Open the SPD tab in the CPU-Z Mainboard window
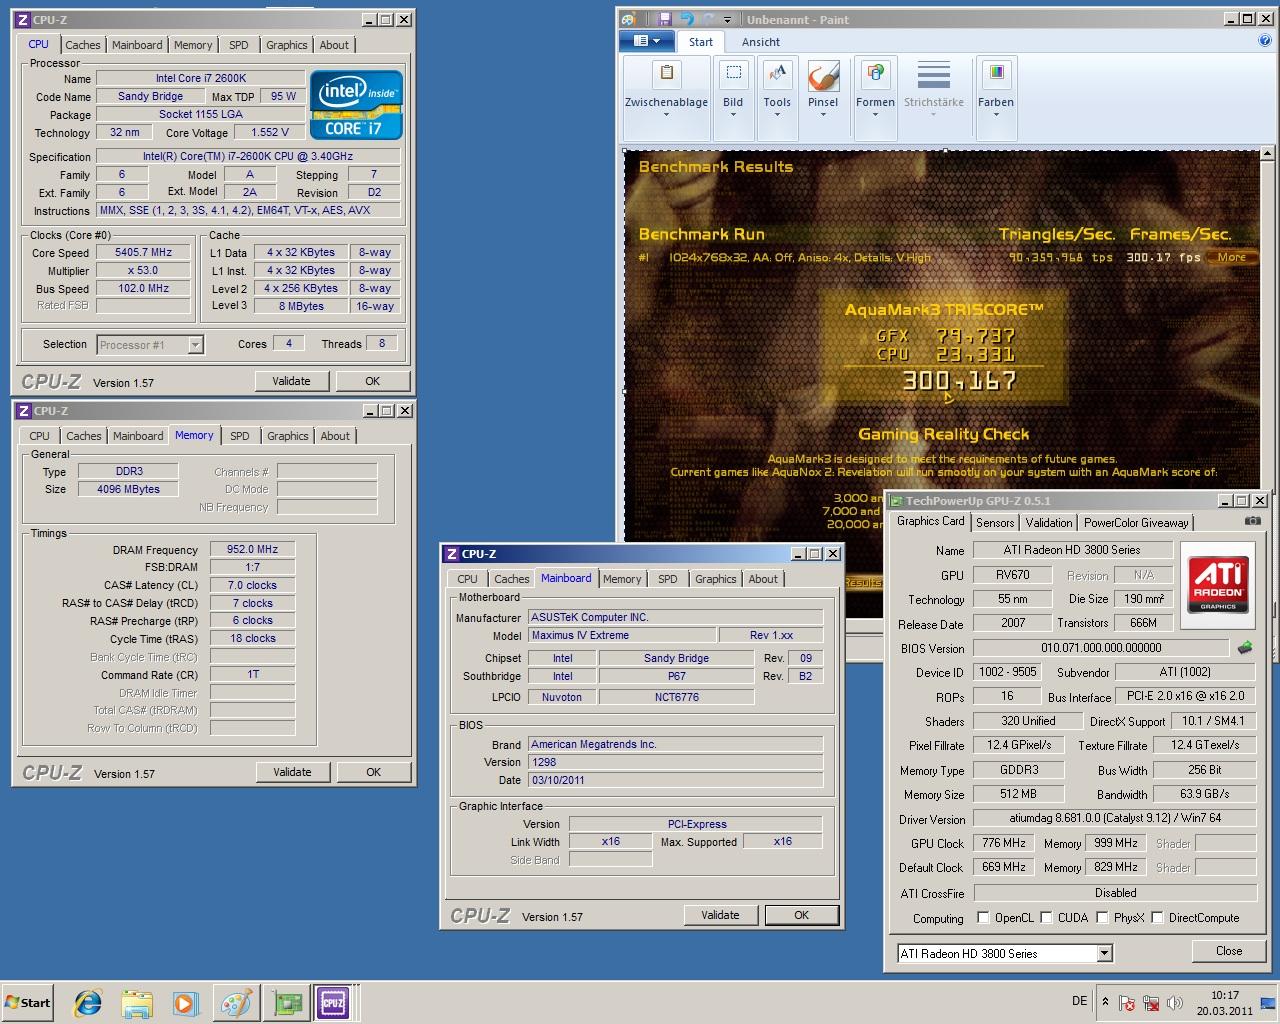Image resolution: width=1280 pixels, height=1024 pixels. 668,579
